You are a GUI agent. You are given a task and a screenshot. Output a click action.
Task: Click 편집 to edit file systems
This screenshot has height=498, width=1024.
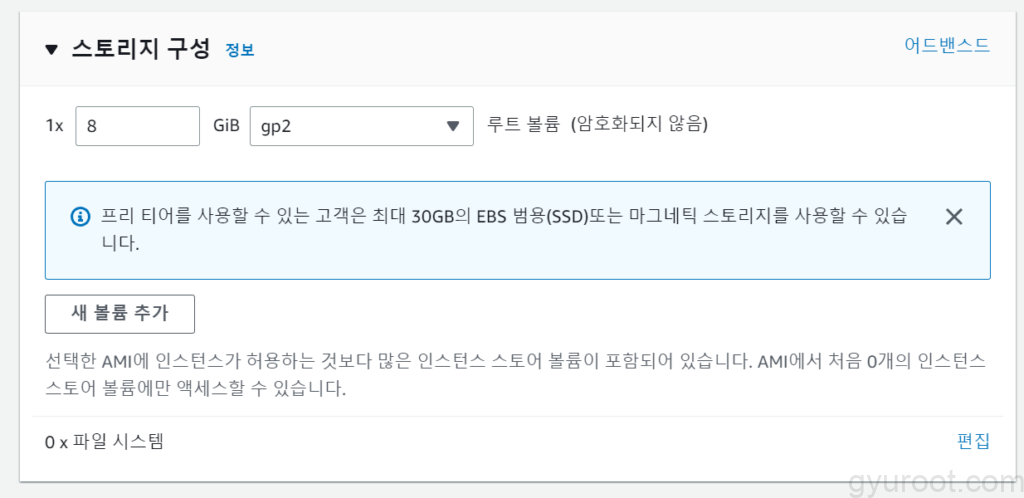click(x=973, y=441)
